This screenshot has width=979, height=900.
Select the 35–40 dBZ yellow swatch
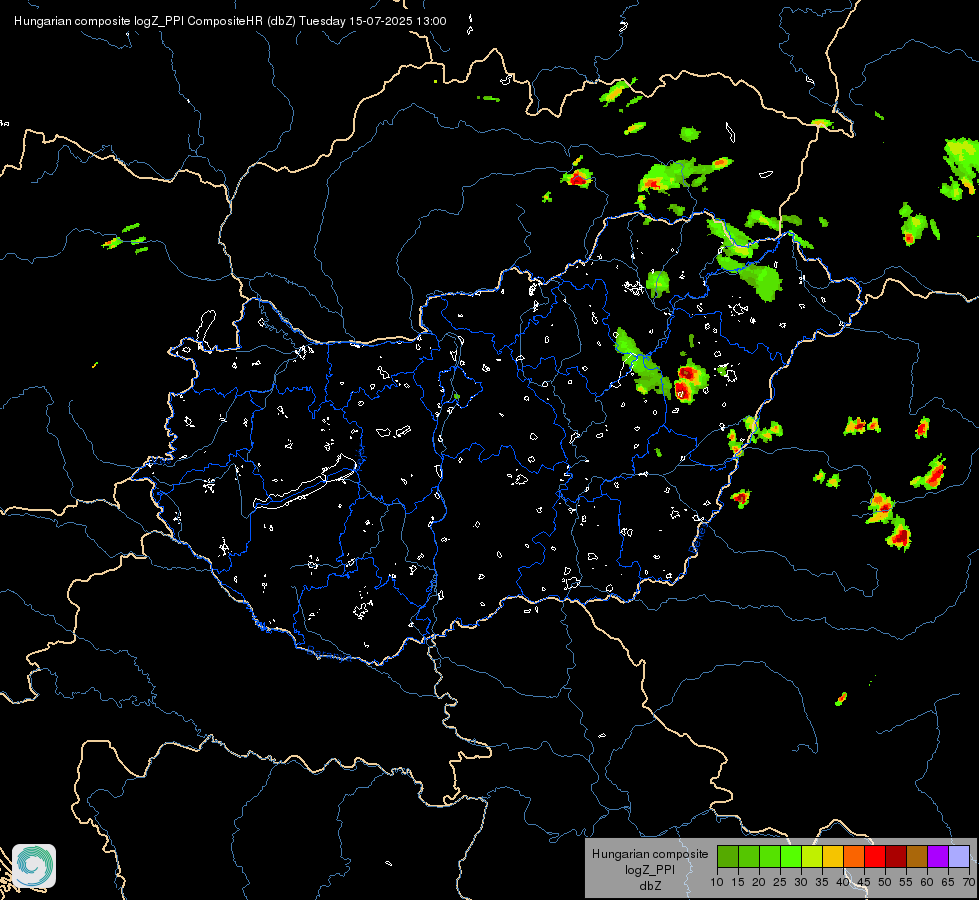pyautogui.click(x=833, y=856)
